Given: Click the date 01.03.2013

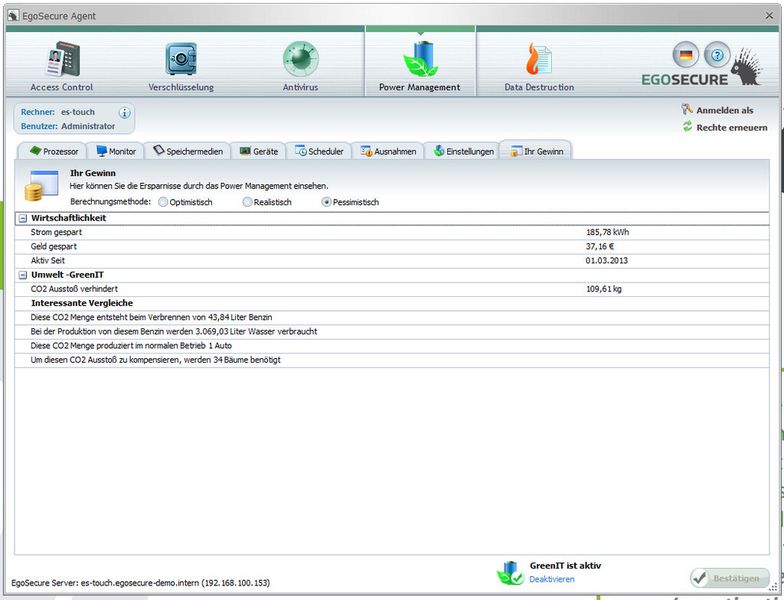Looking at the screenshot, I should (606, 260).
